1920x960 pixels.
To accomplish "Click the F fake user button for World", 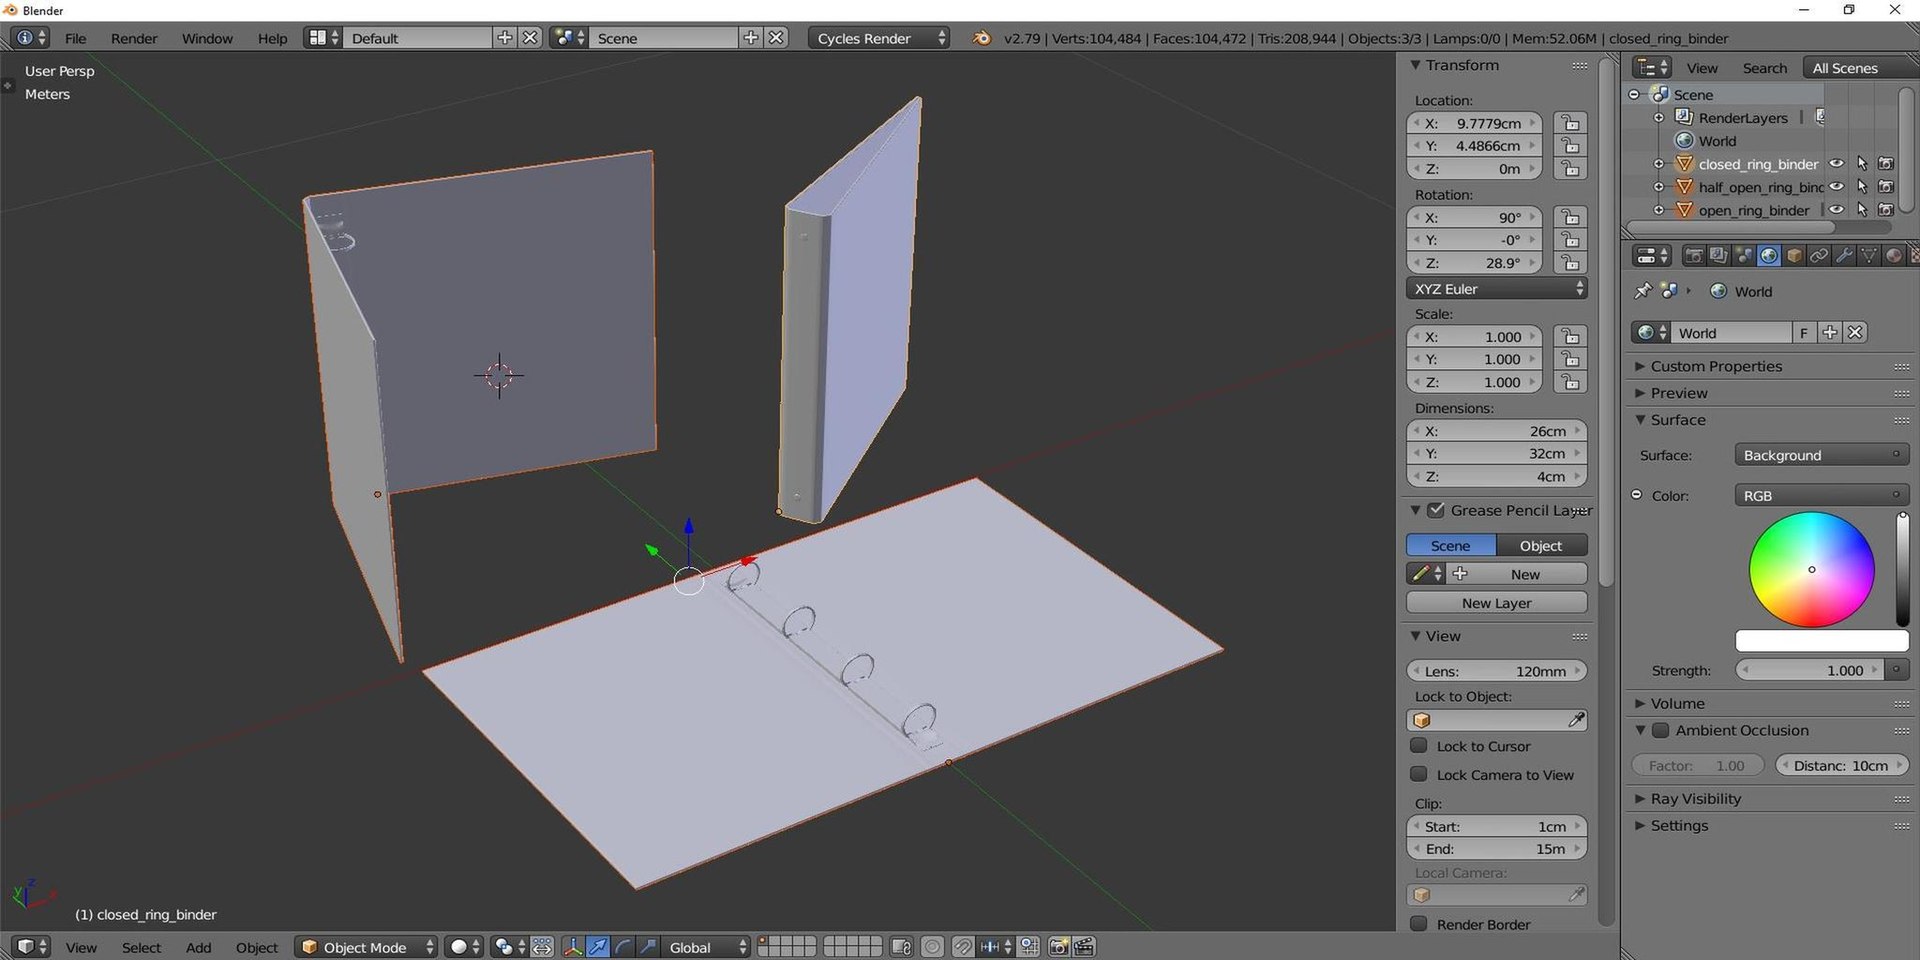I will (x=1804, y=333).
